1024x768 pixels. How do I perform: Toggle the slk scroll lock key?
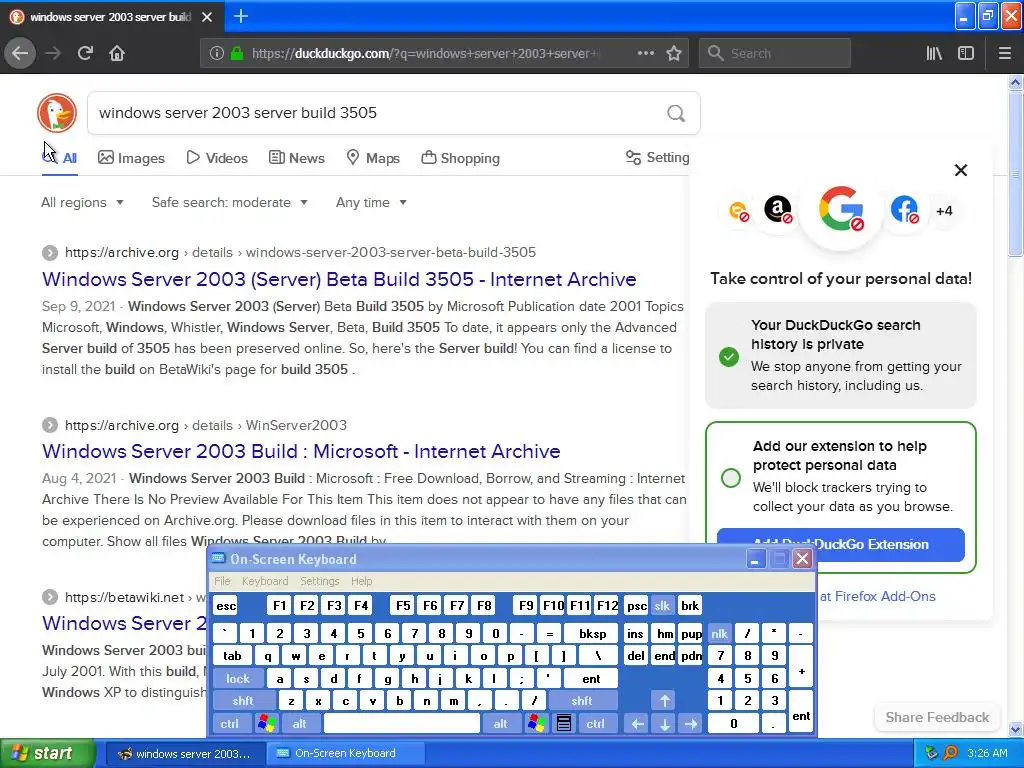(662, 605)
